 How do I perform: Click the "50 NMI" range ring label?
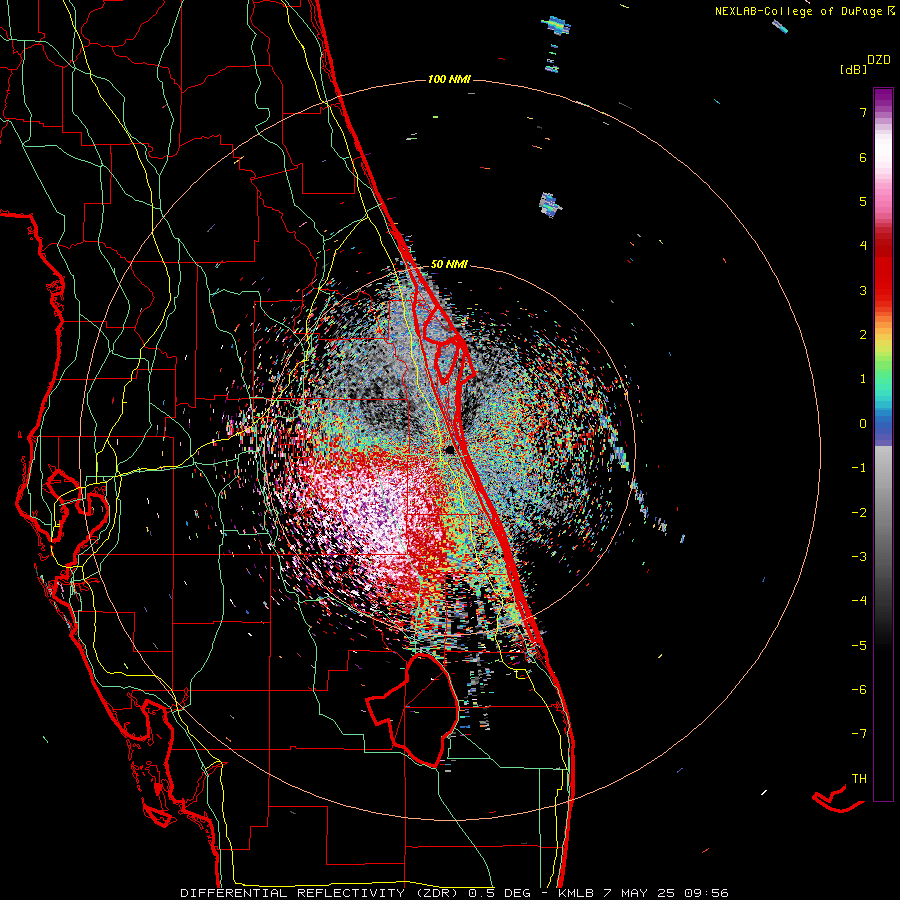[x=449, y=265]
